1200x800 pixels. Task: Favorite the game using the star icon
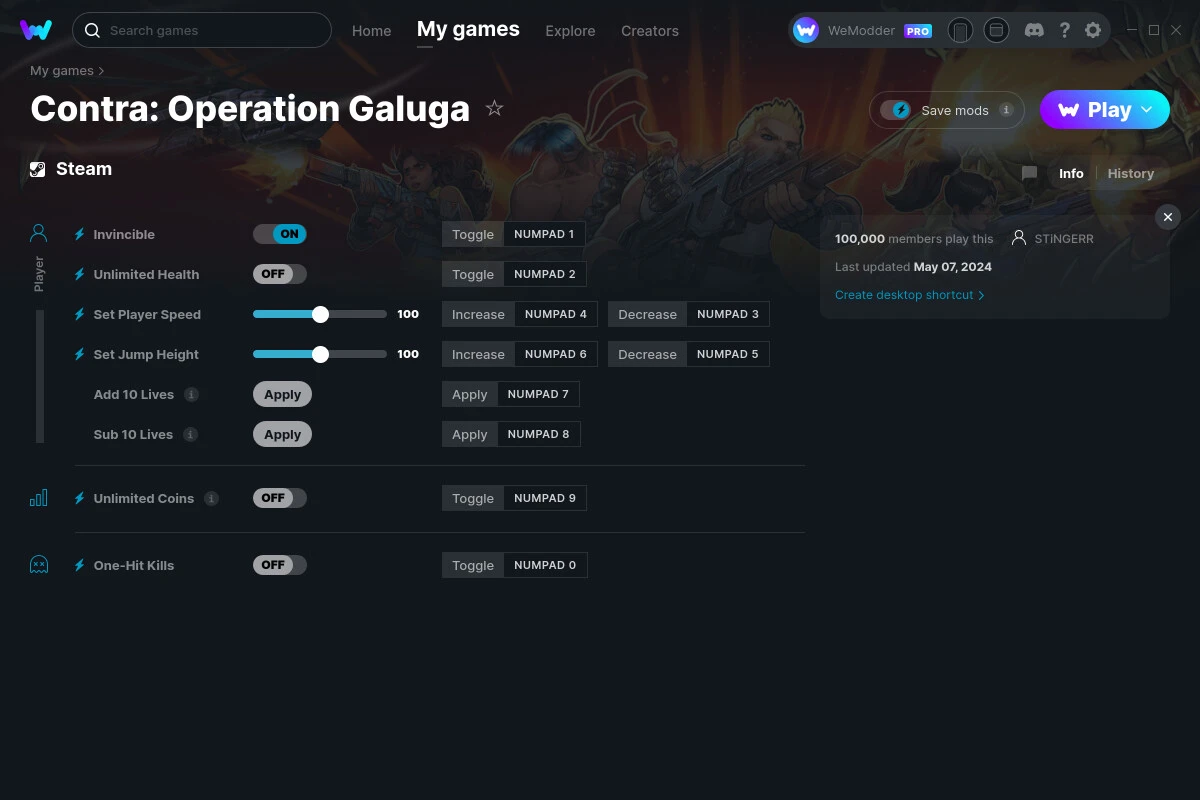pyautogui.click(x=494, y=108)
